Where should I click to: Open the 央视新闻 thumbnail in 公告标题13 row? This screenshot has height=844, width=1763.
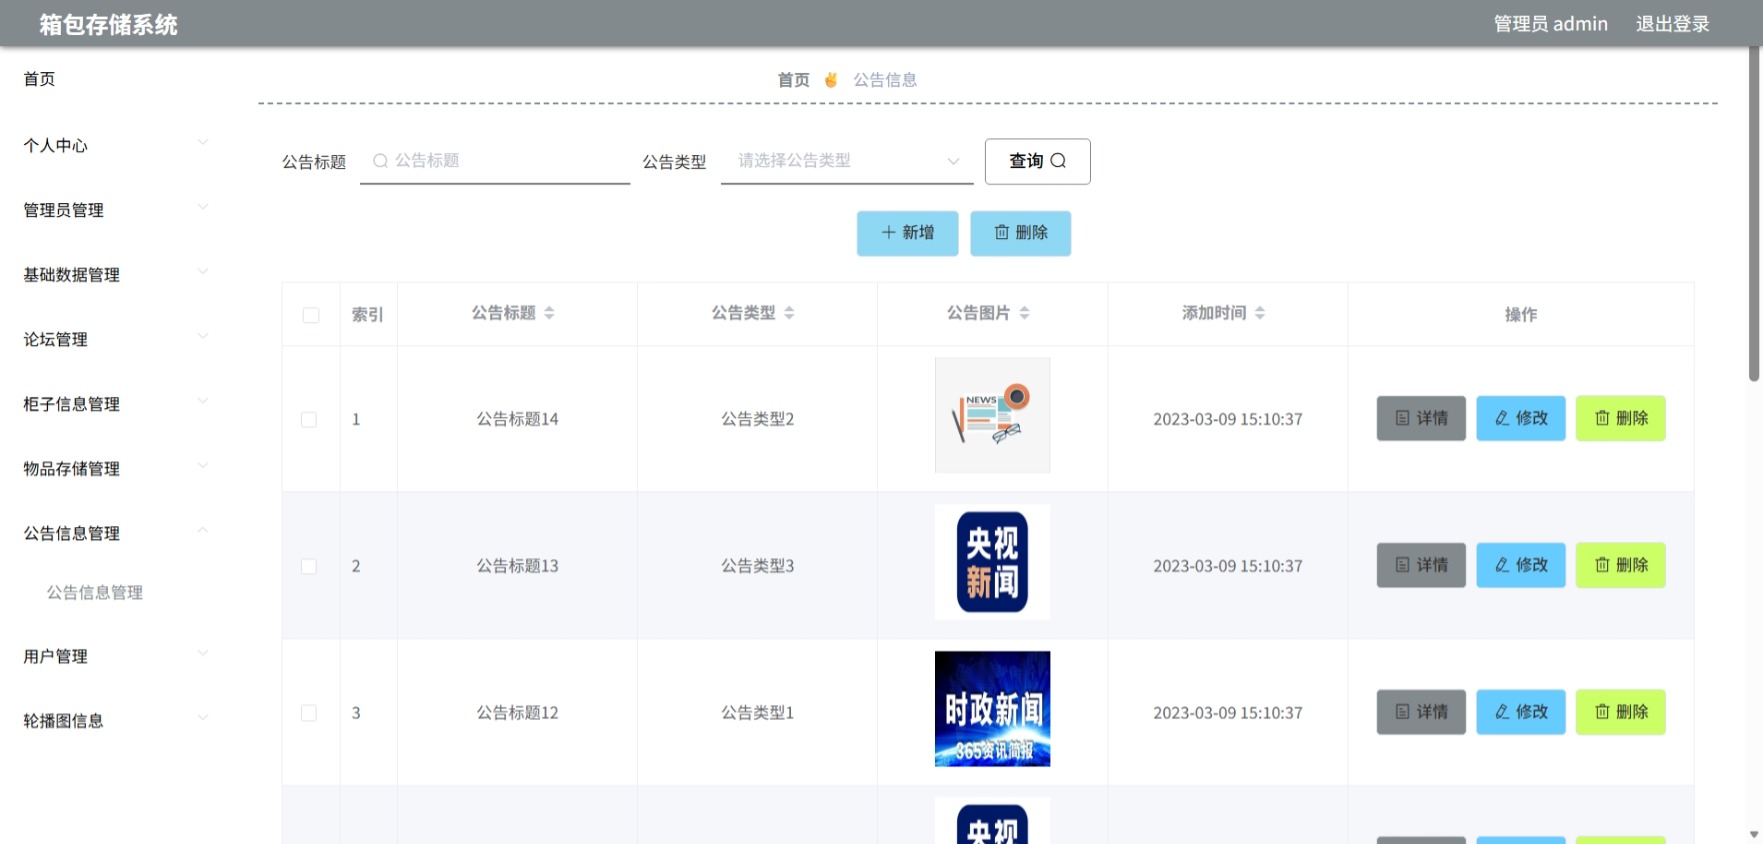pyautogui.click(x=992, y=562)
